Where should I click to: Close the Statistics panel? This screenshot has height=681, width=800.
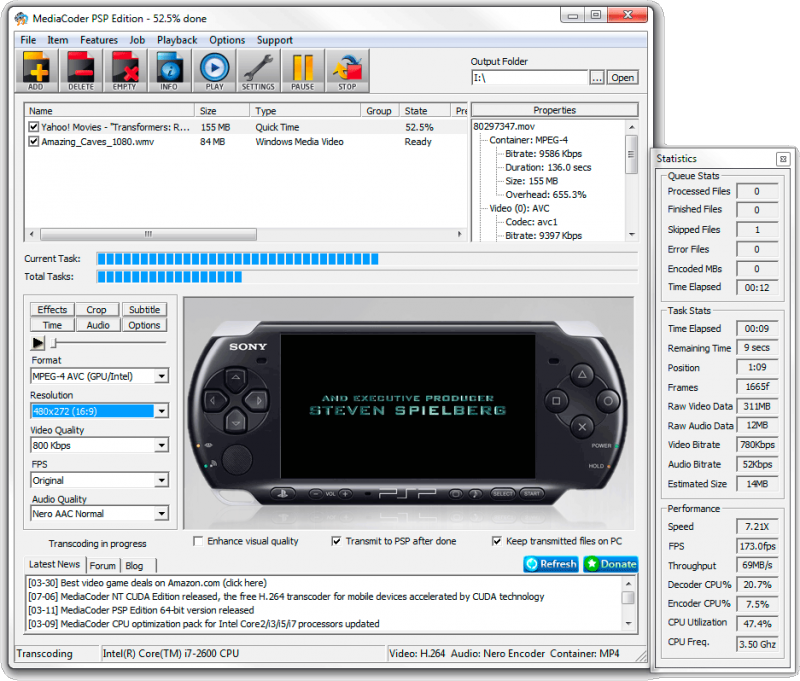click(783, 159)
